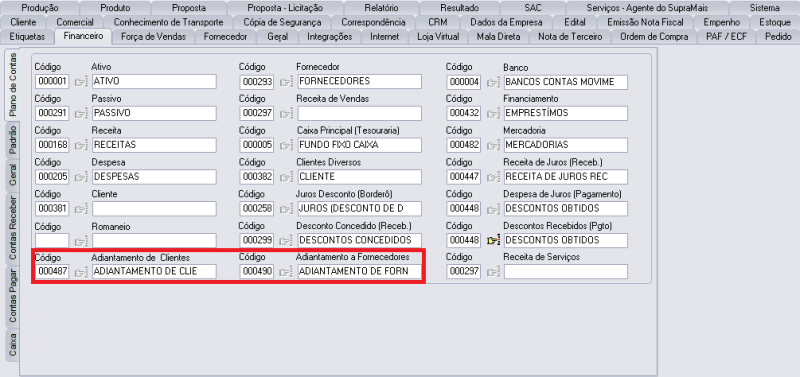
Task: Click the empty Cliente name field
Action: click(x=154, y=209)
